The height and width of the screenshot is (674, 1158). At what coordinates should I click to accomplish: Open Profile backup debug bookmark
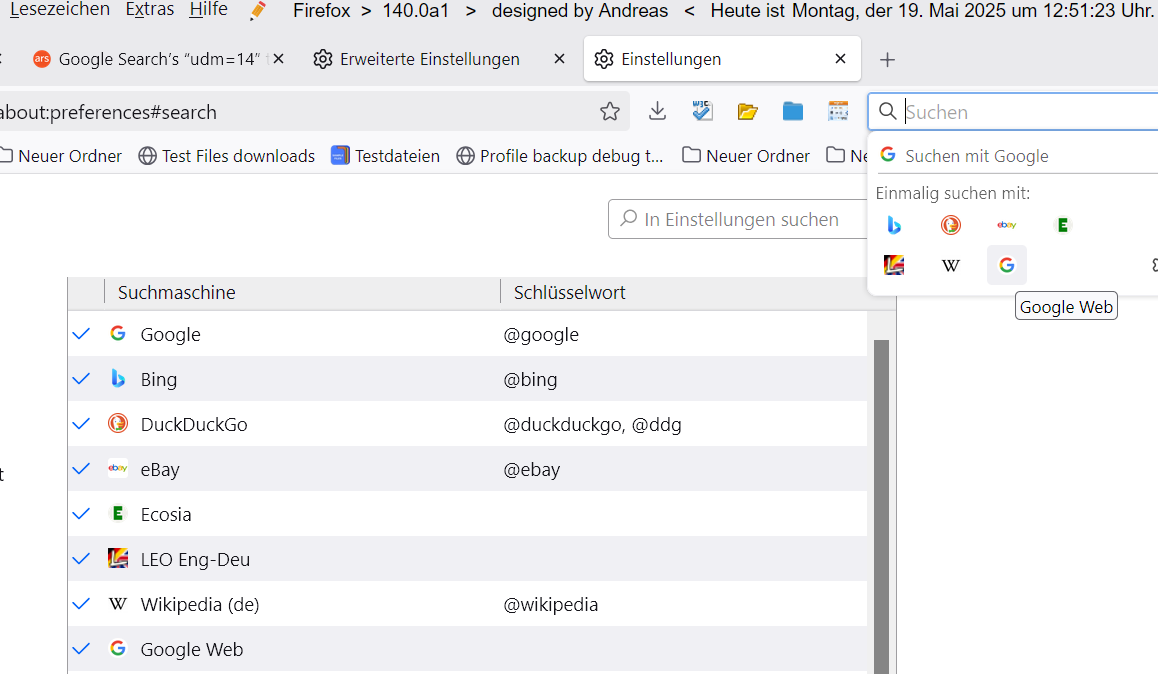561,156
